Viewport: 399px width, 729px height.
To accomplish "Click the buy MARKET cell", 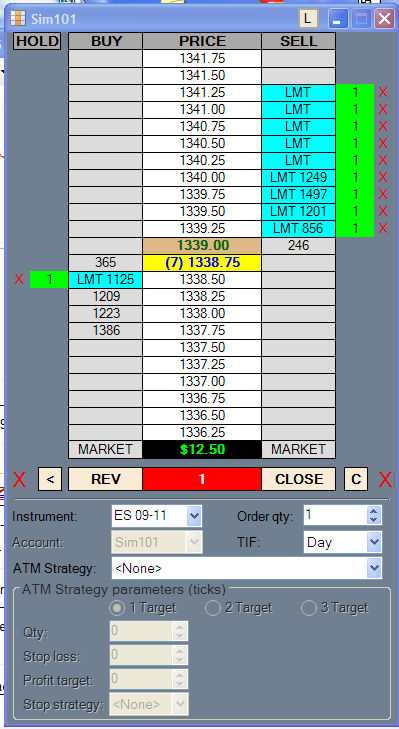I will [106, 450].
